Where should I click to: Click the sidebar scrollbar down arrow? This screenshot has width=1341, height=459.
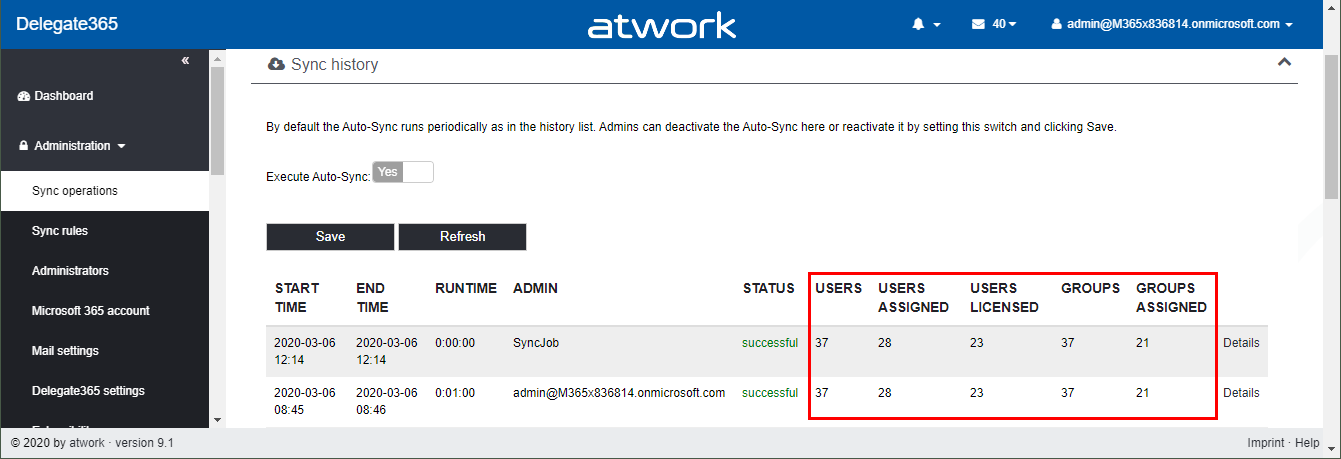pos(217,419)
